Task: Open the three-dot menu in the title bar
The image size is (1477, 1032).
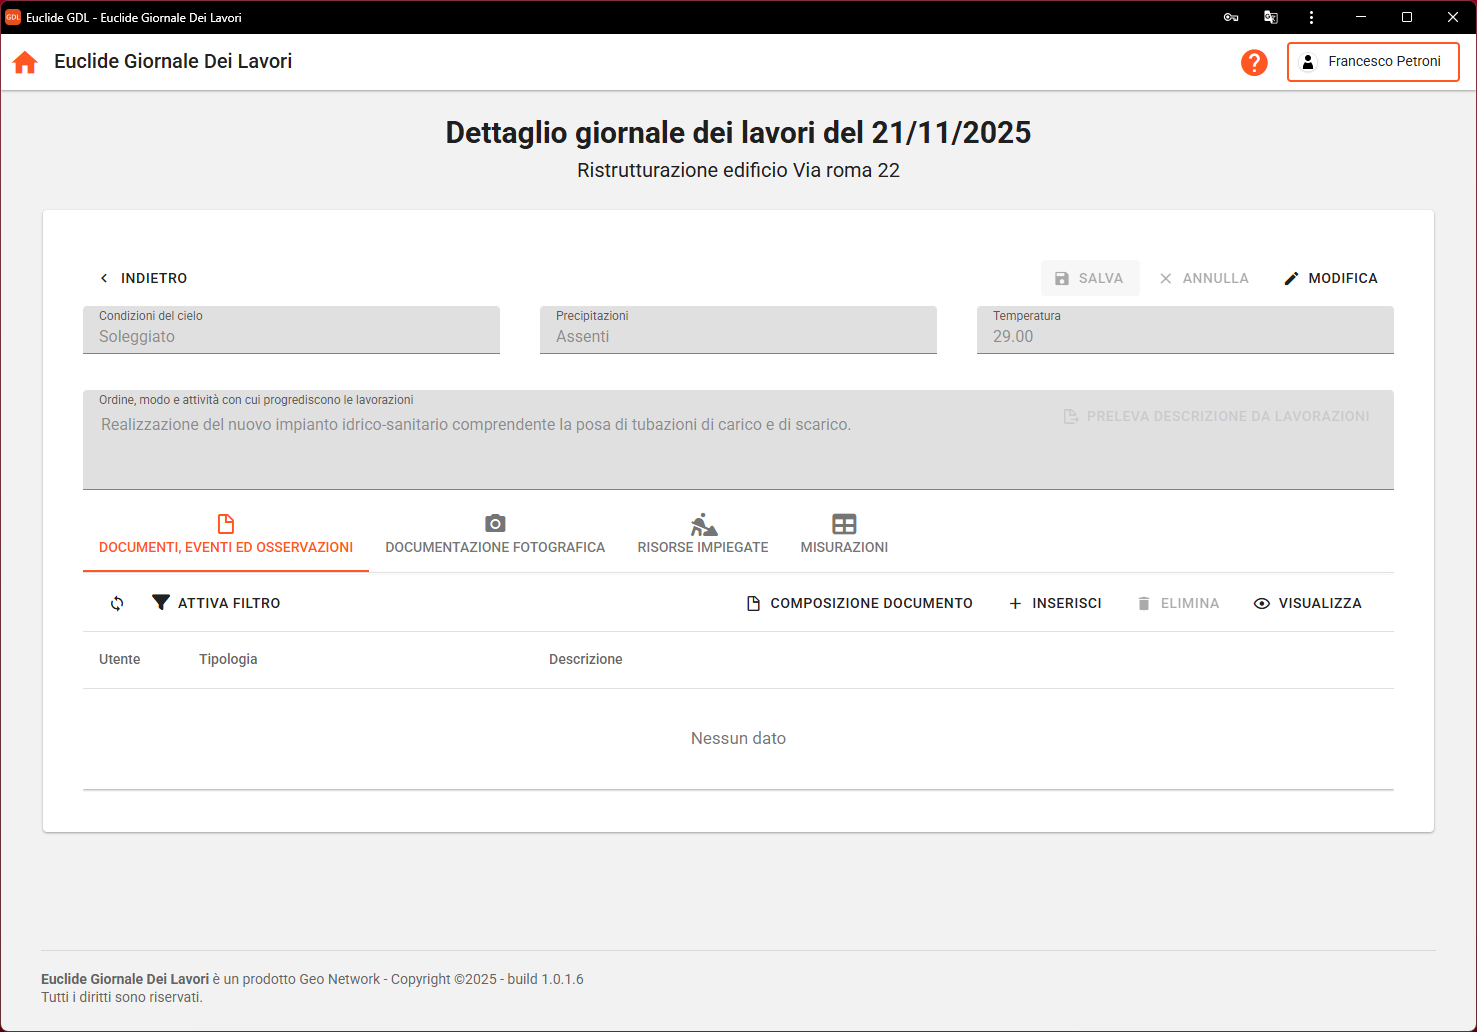Action: point(1311,17)
